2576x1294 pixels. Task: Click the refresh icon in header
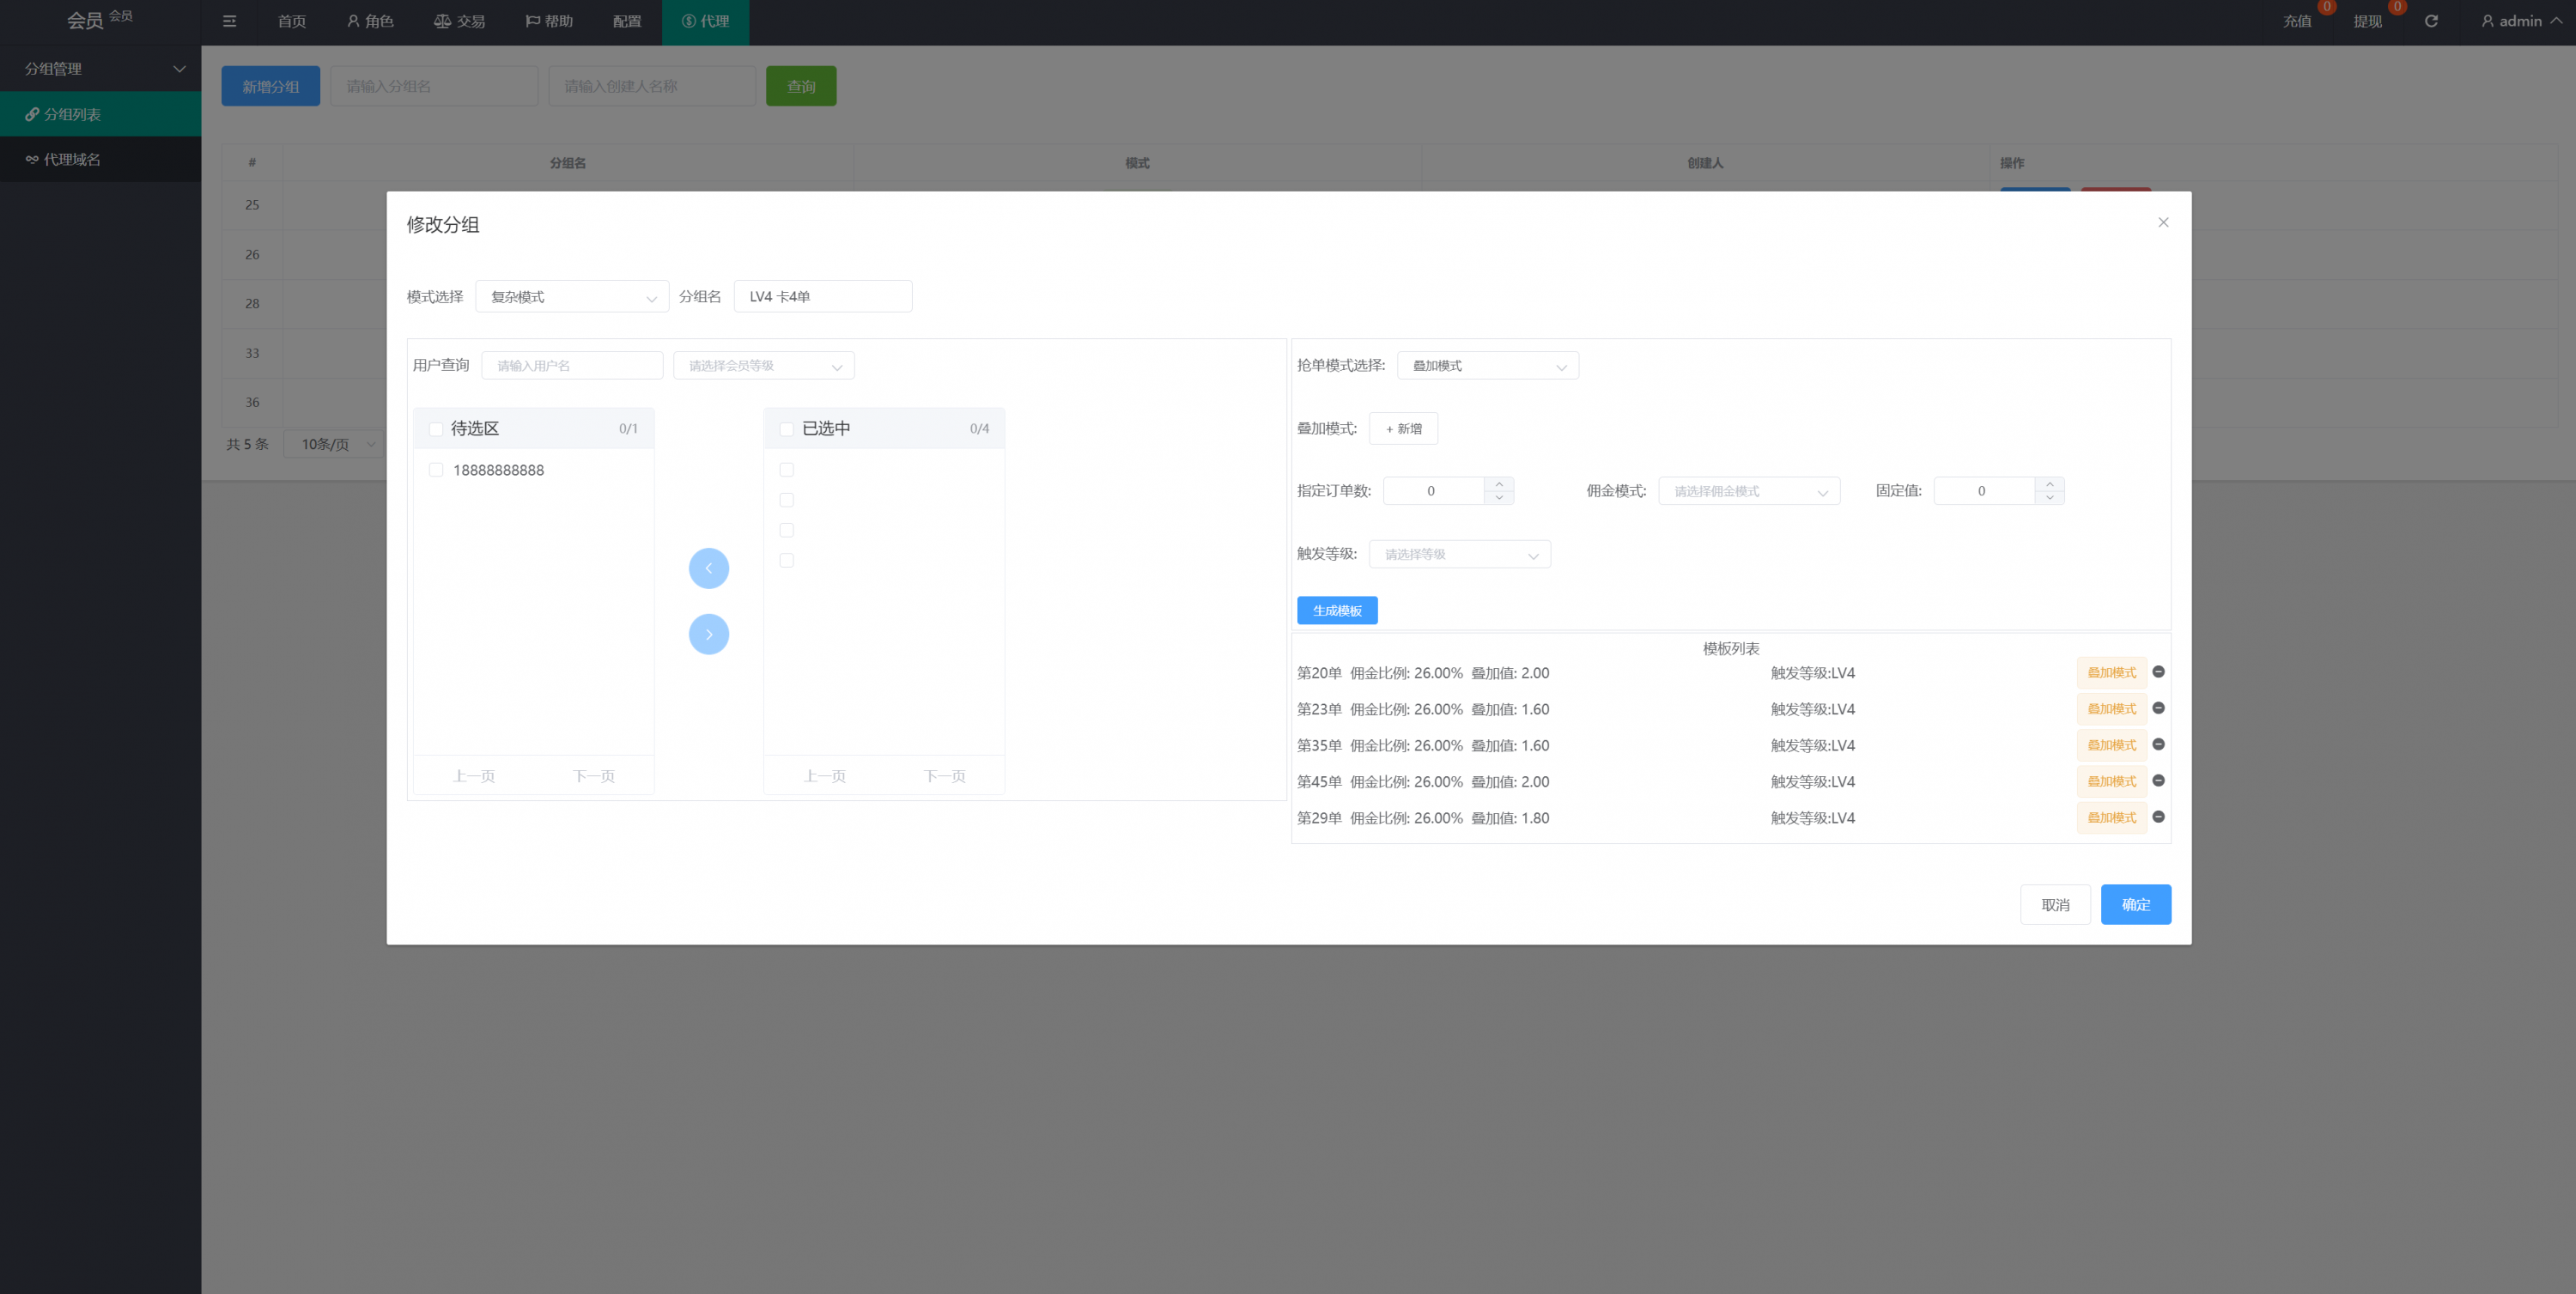point(2431,21)
